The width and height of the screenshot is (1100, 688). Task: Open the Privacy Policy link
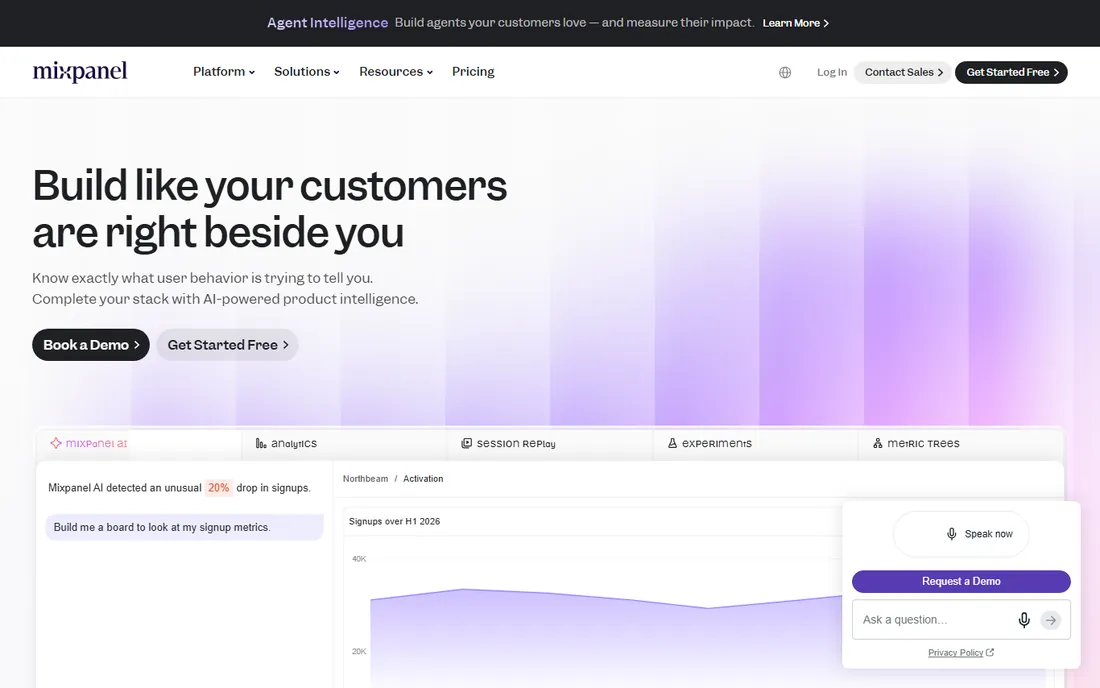tap(955, 652)
